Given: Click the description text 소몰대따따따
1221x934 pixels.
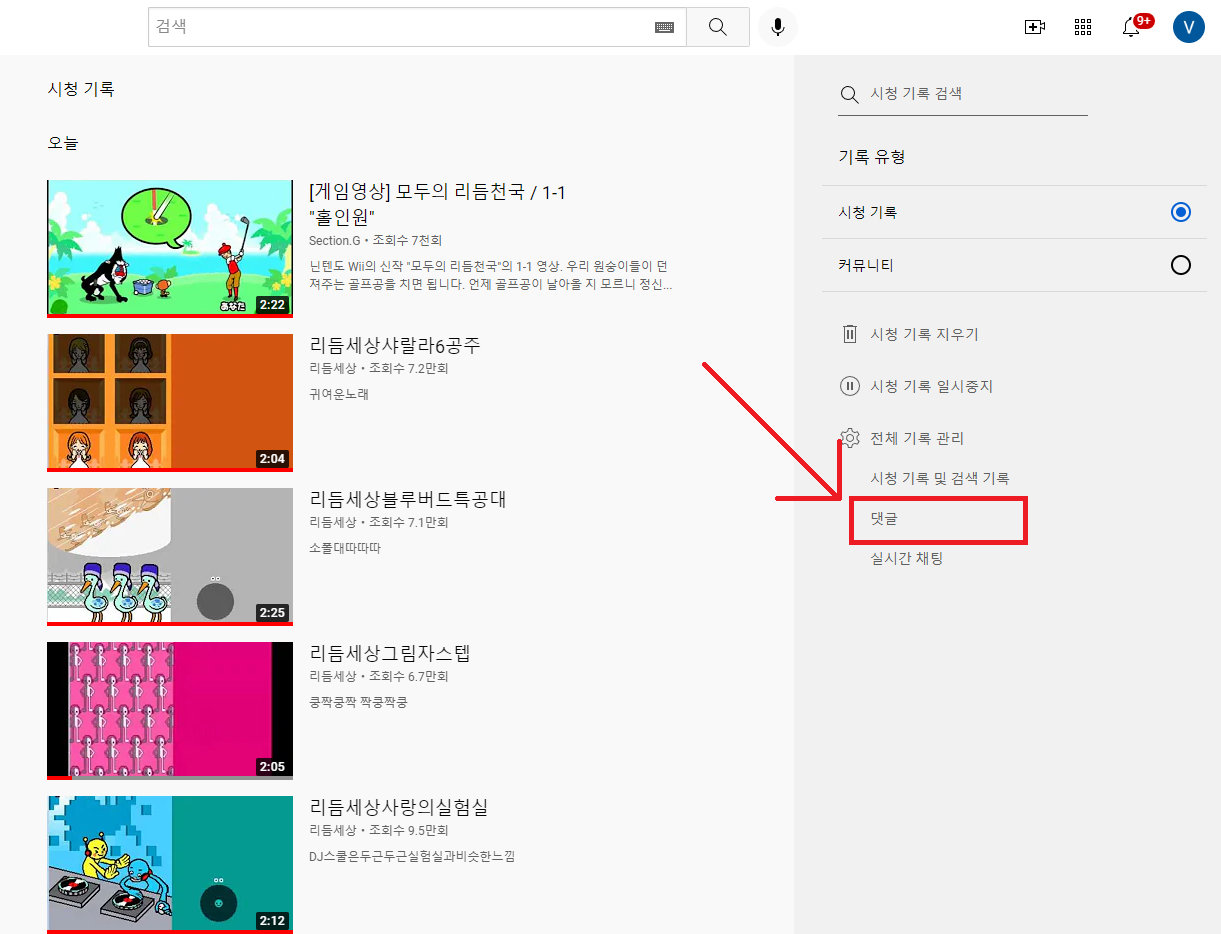Looking at the screenshot, I should [x=345, y=548].
